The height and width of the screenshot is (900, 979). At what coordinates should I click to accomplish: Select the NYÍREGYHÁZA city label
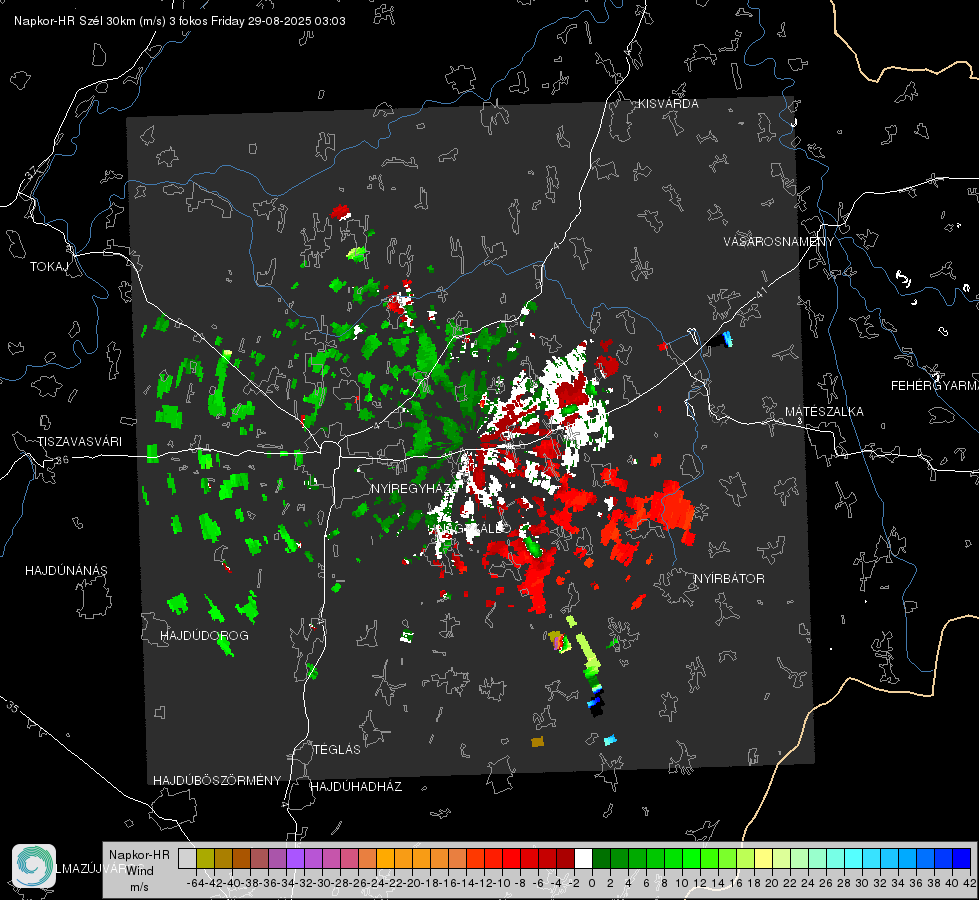tap(411, 489)
